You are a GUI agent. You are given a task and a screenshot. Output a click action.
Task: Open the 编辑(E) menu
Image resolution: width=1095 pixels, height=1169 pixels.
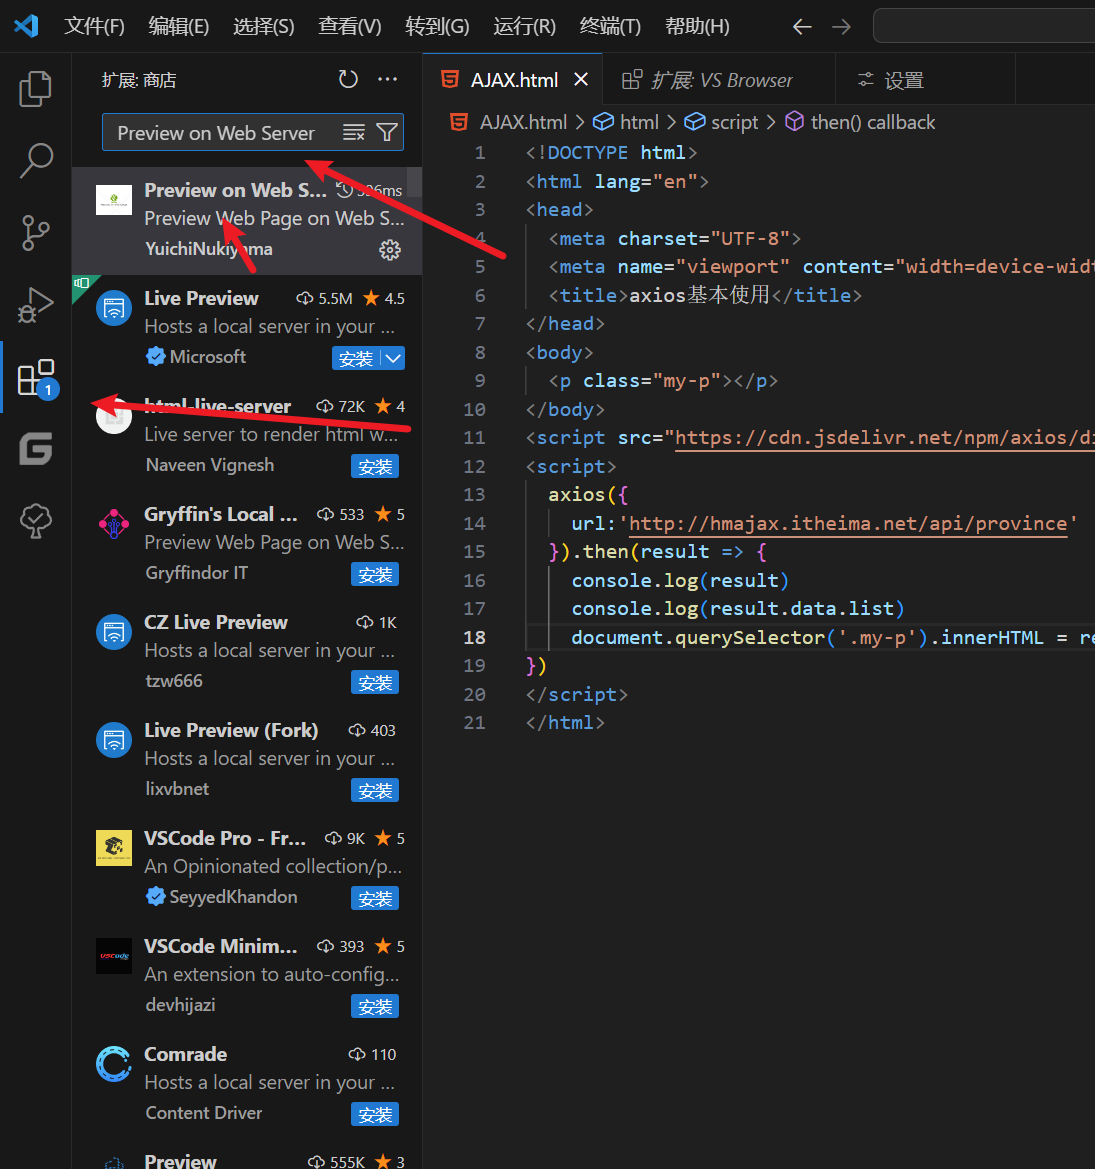[179, 27]
